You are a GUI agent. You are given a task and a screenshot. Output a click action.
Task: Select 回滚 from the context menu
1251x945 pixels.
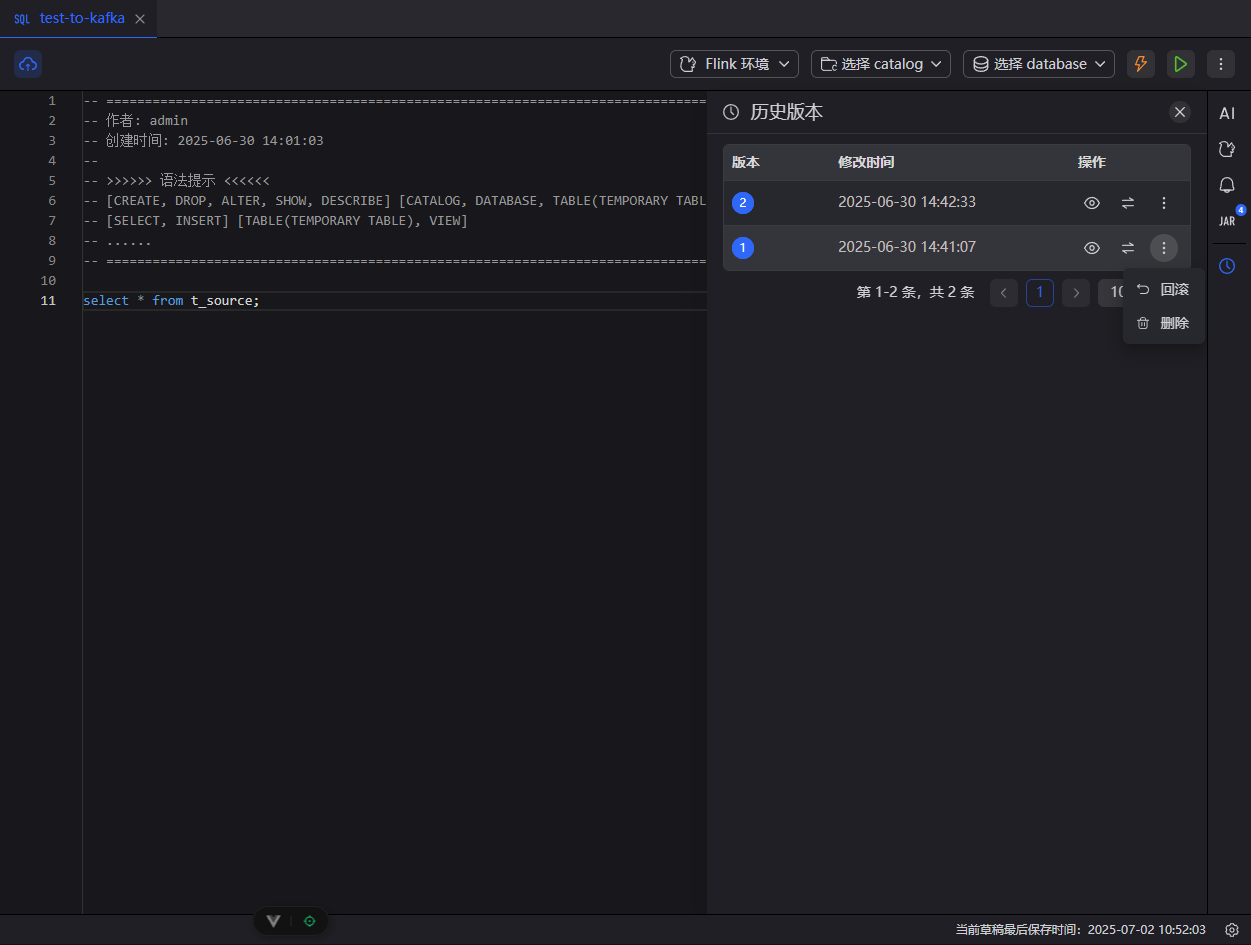click(1164, 290)
